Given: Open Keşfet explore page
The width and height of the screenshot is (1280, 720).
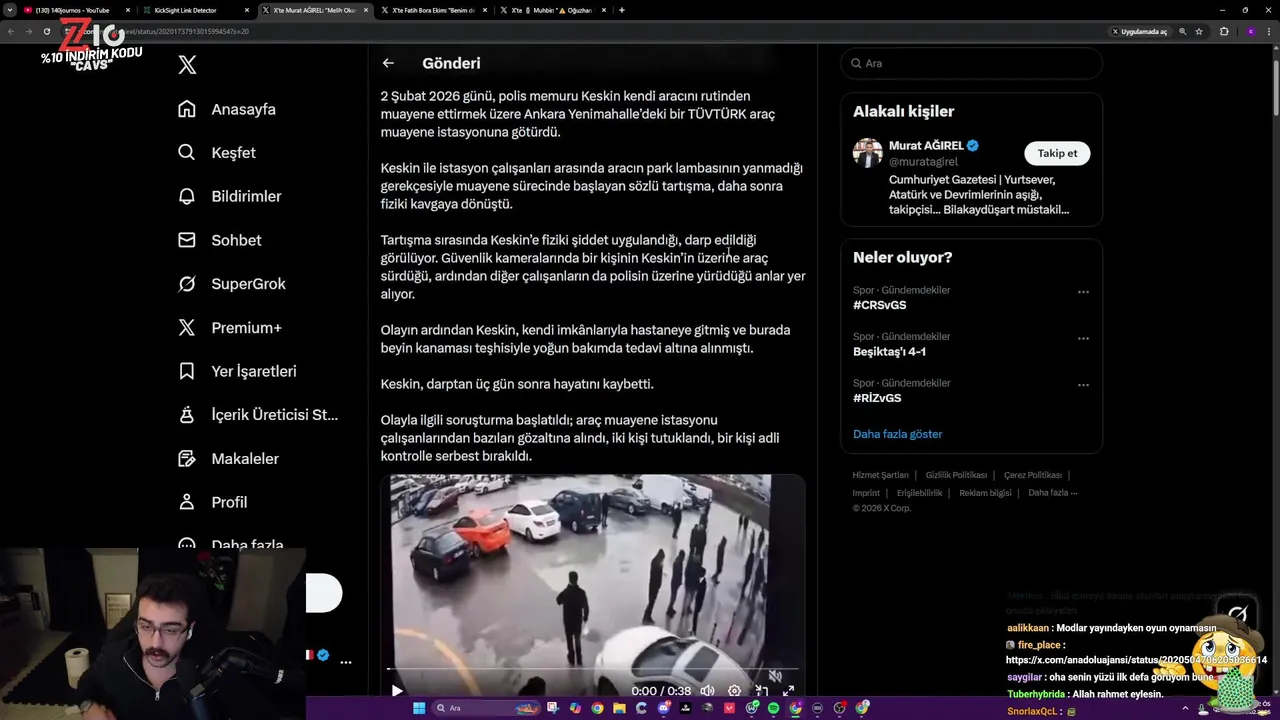Looking at the screenshot, I should [216, 153].
